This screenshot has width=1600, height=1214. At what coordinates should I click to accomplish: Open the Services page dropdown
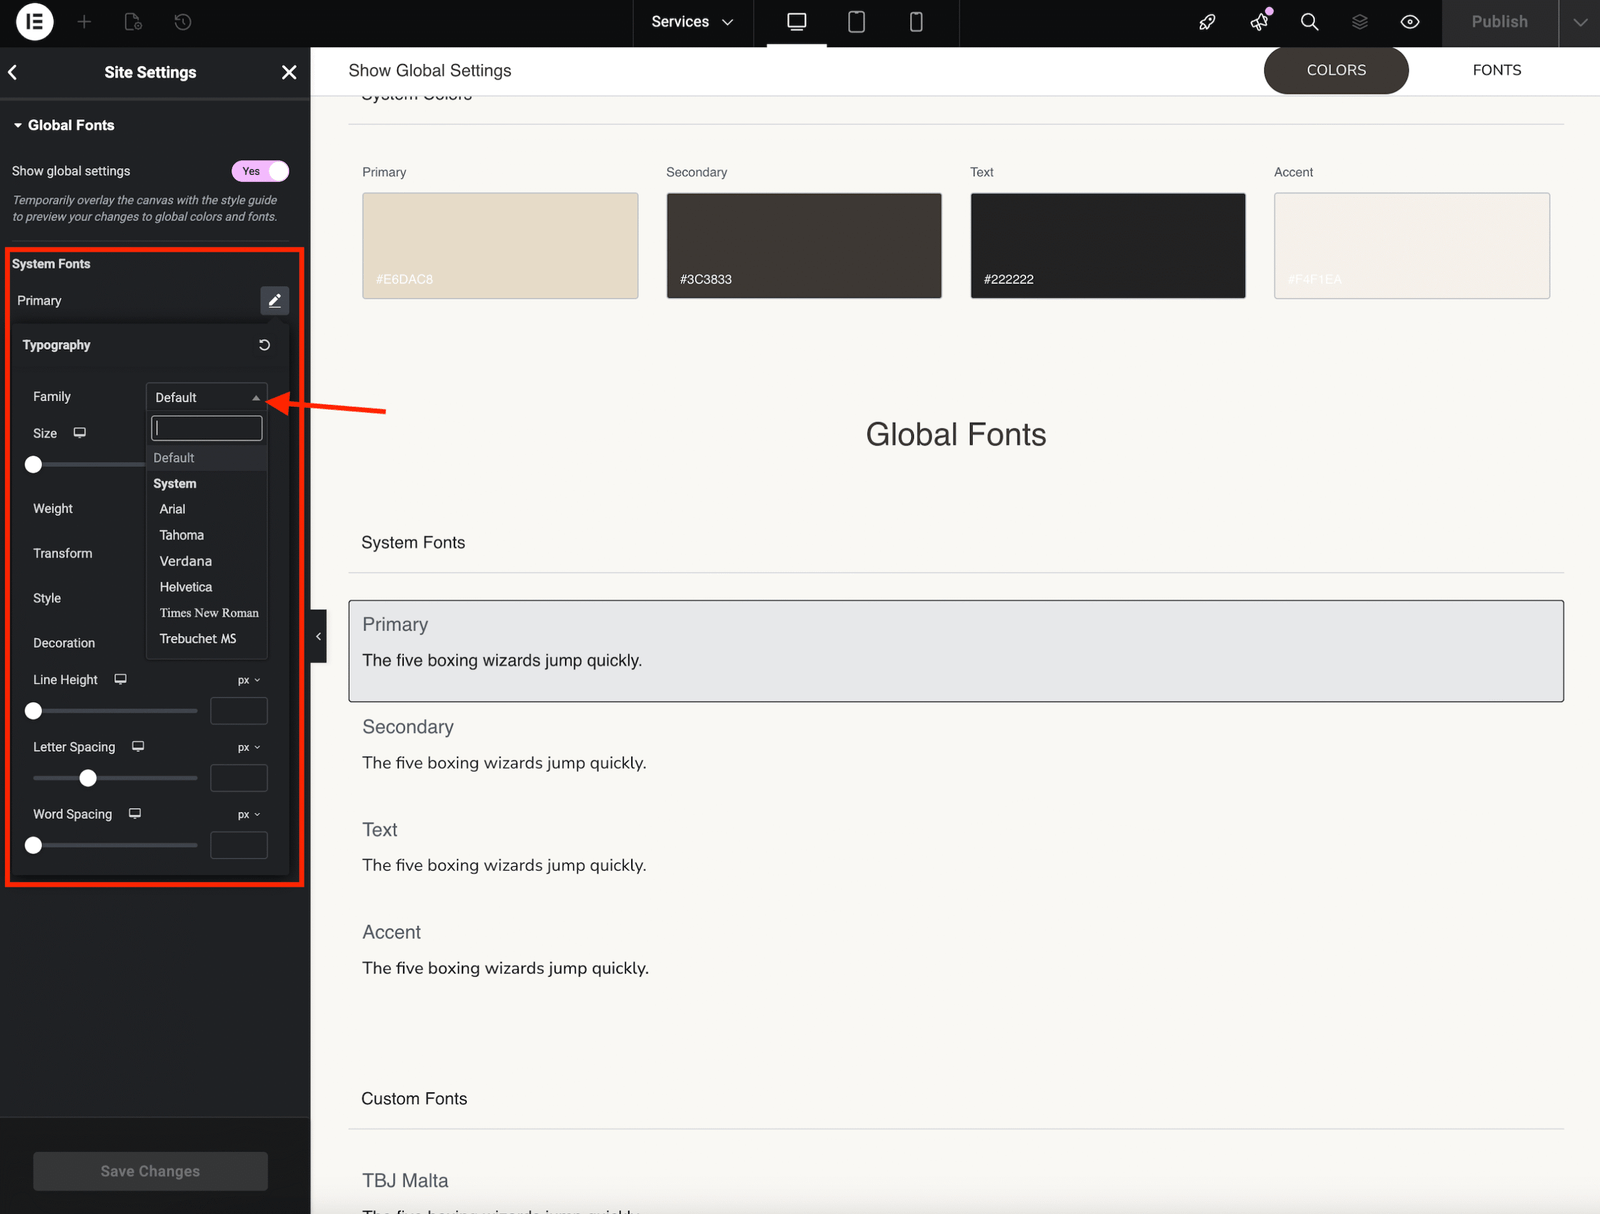692,22
